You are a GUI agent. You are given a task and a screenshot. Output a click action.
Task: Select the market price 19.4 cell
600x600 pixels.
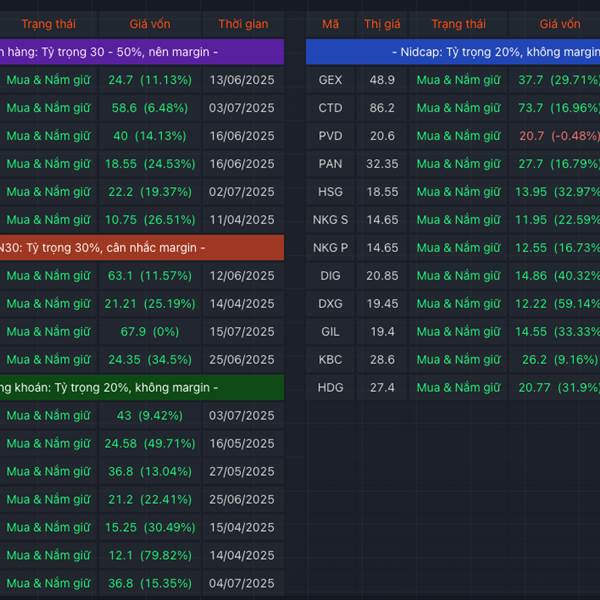(x=382, y=331)
